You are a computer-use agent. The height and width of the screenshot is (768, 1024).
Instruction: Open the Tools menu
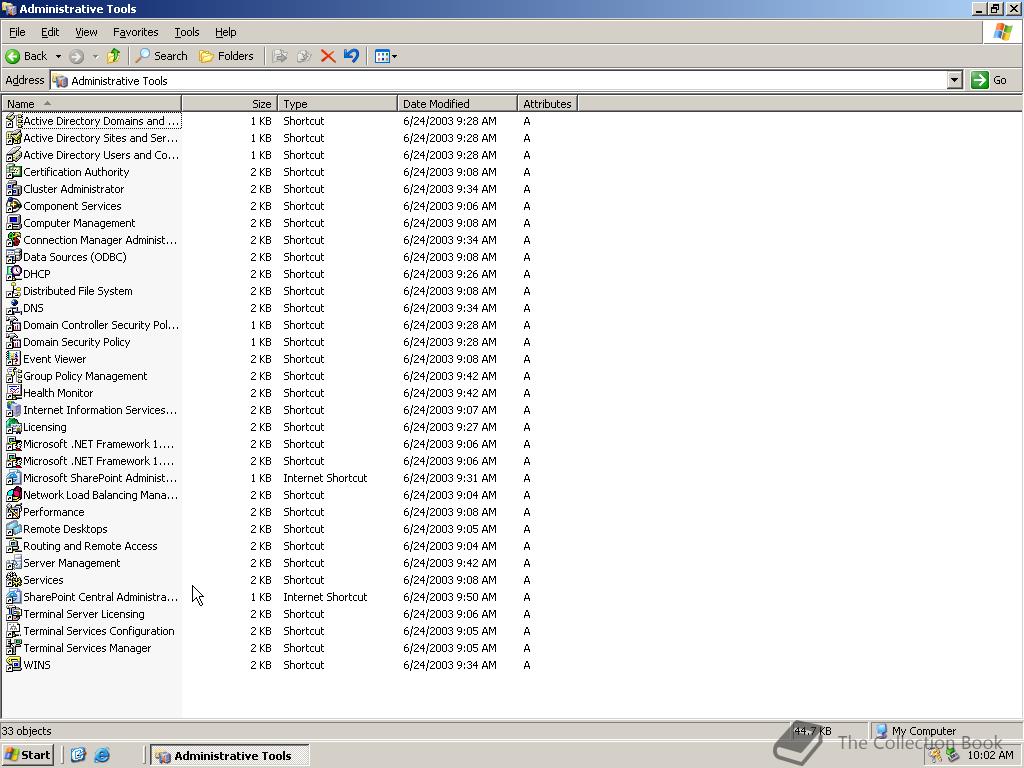click(x=186, y=32)
